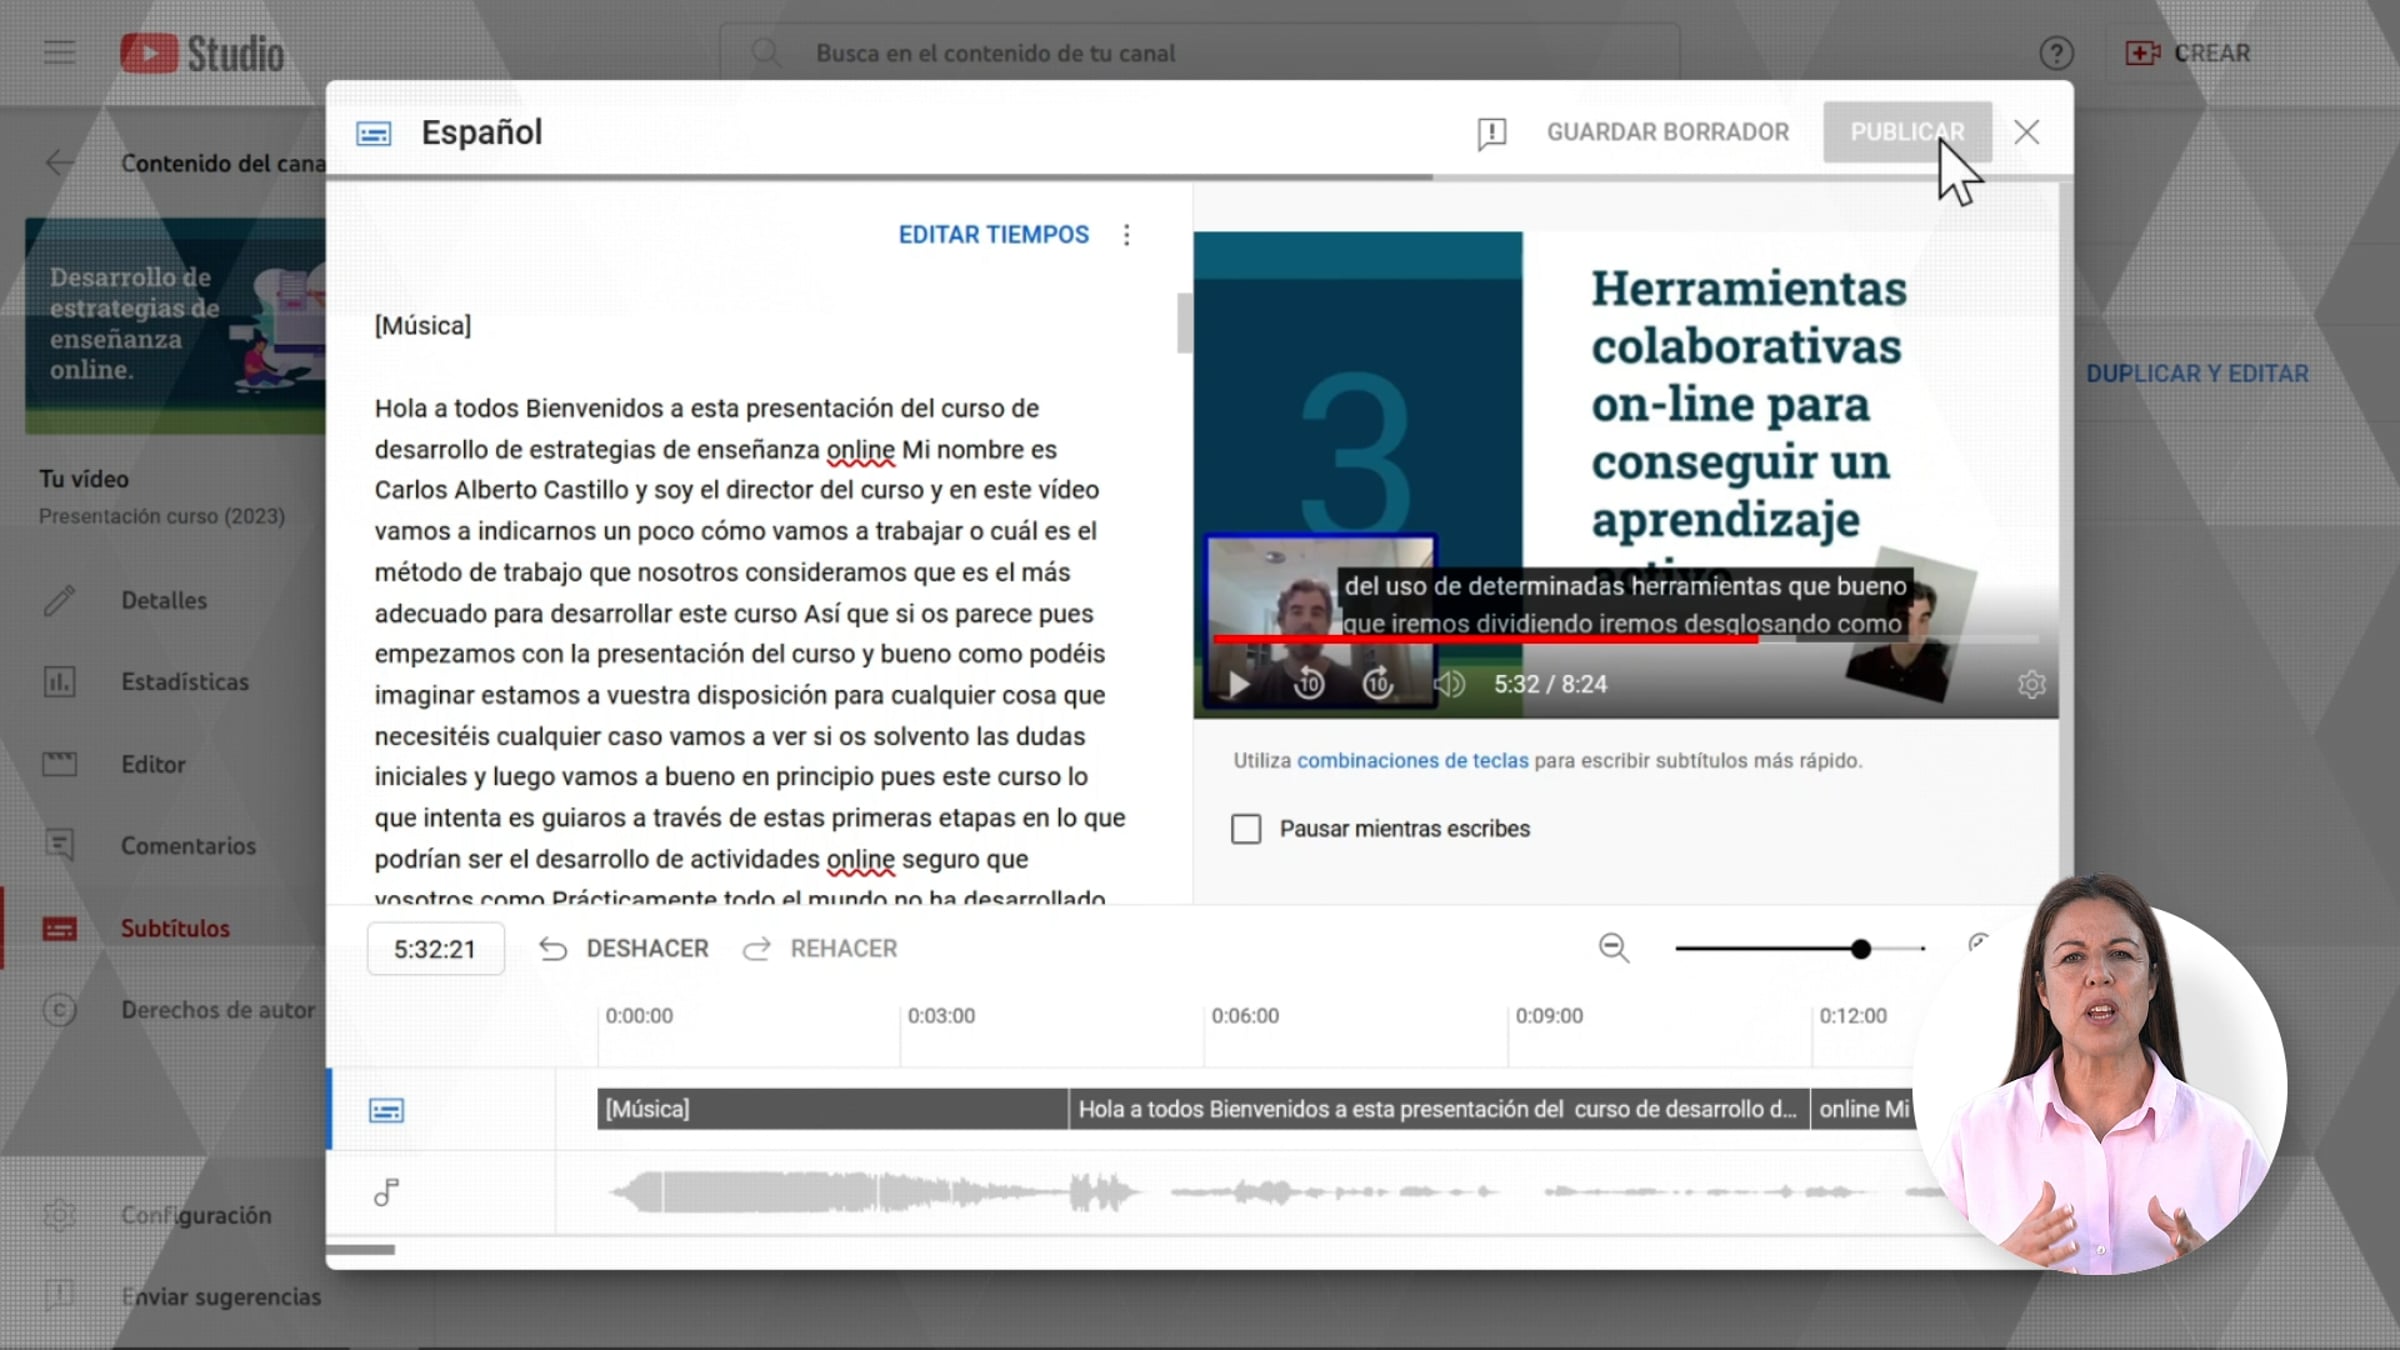Viewport: 2400px width, 1350px height.
Task: Click the timeline zoom slider handle
Action: [x=1860, y=949]
